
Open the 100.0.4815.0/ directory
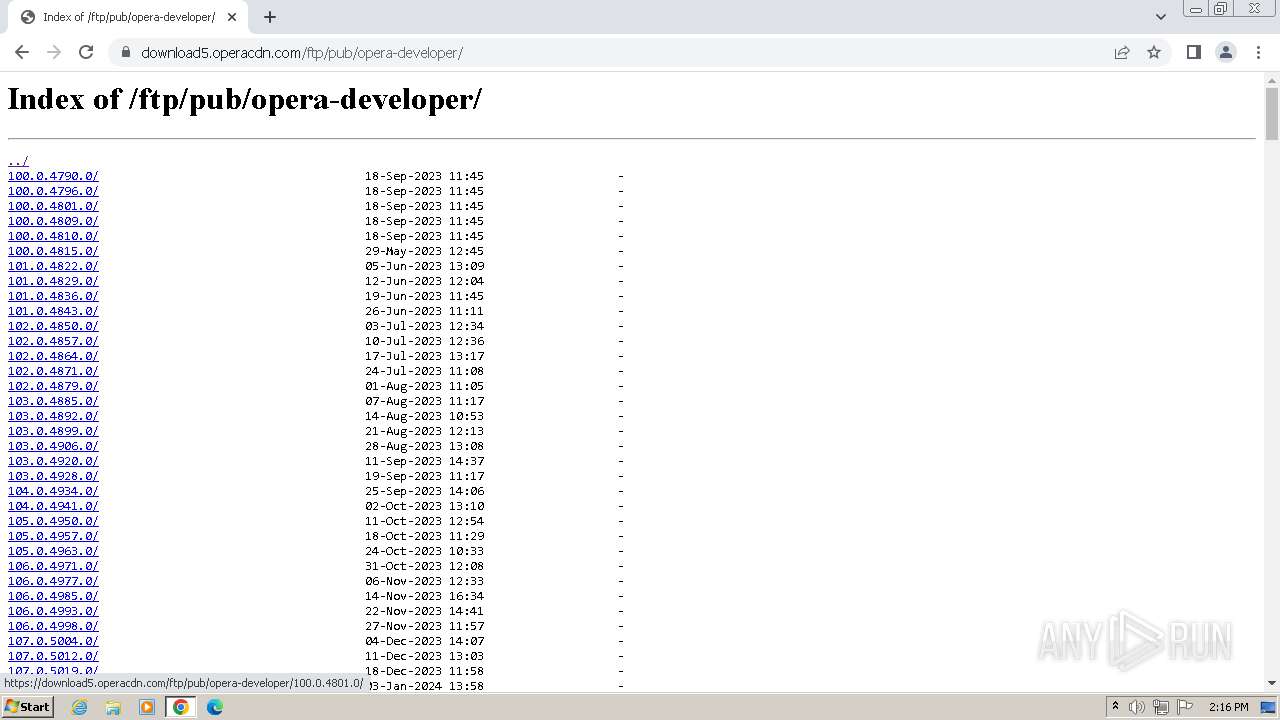(x=53, y=251)
